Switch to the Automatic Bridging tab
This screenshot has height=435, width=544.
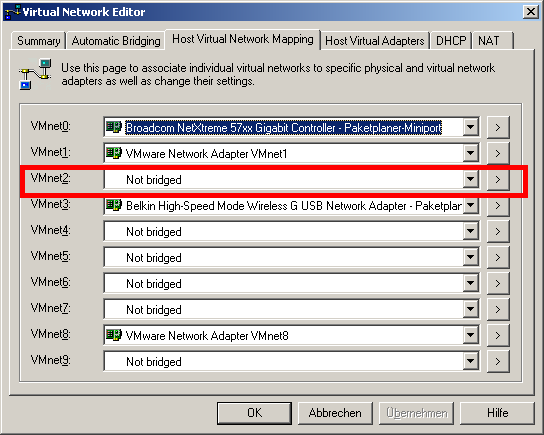116,41
